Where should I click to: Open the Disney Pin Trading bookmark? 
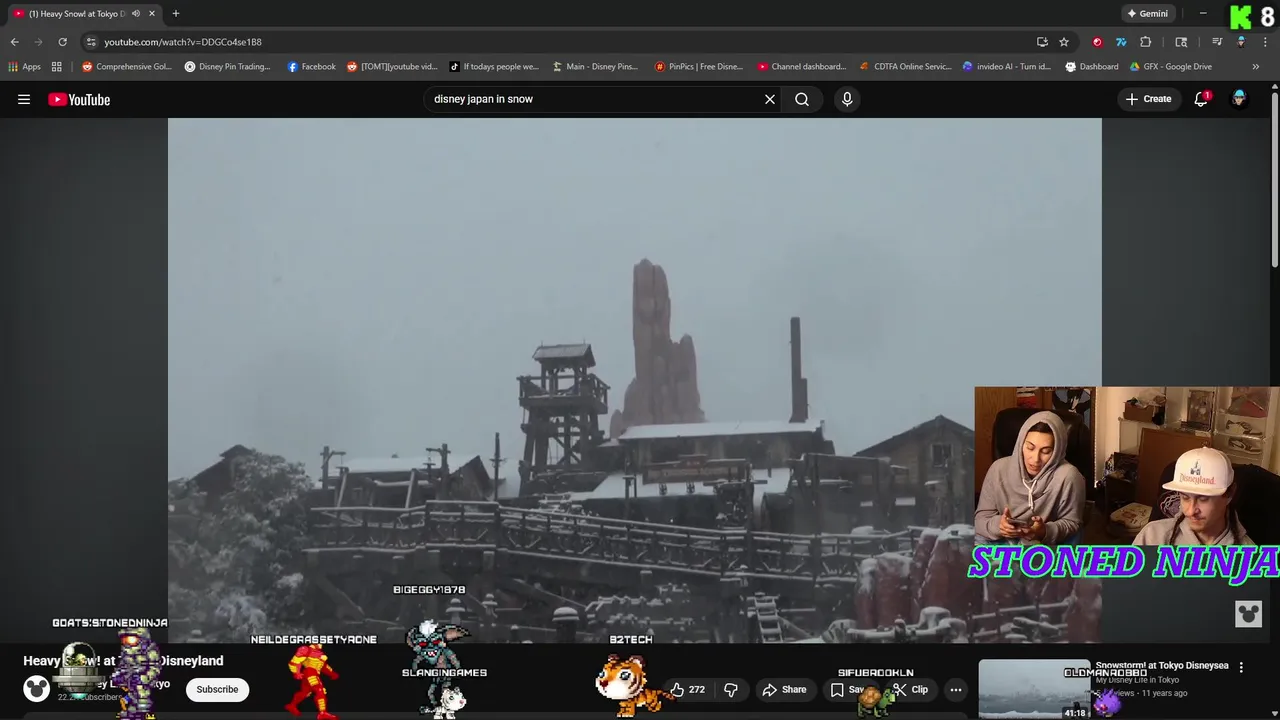pos(228,67)
